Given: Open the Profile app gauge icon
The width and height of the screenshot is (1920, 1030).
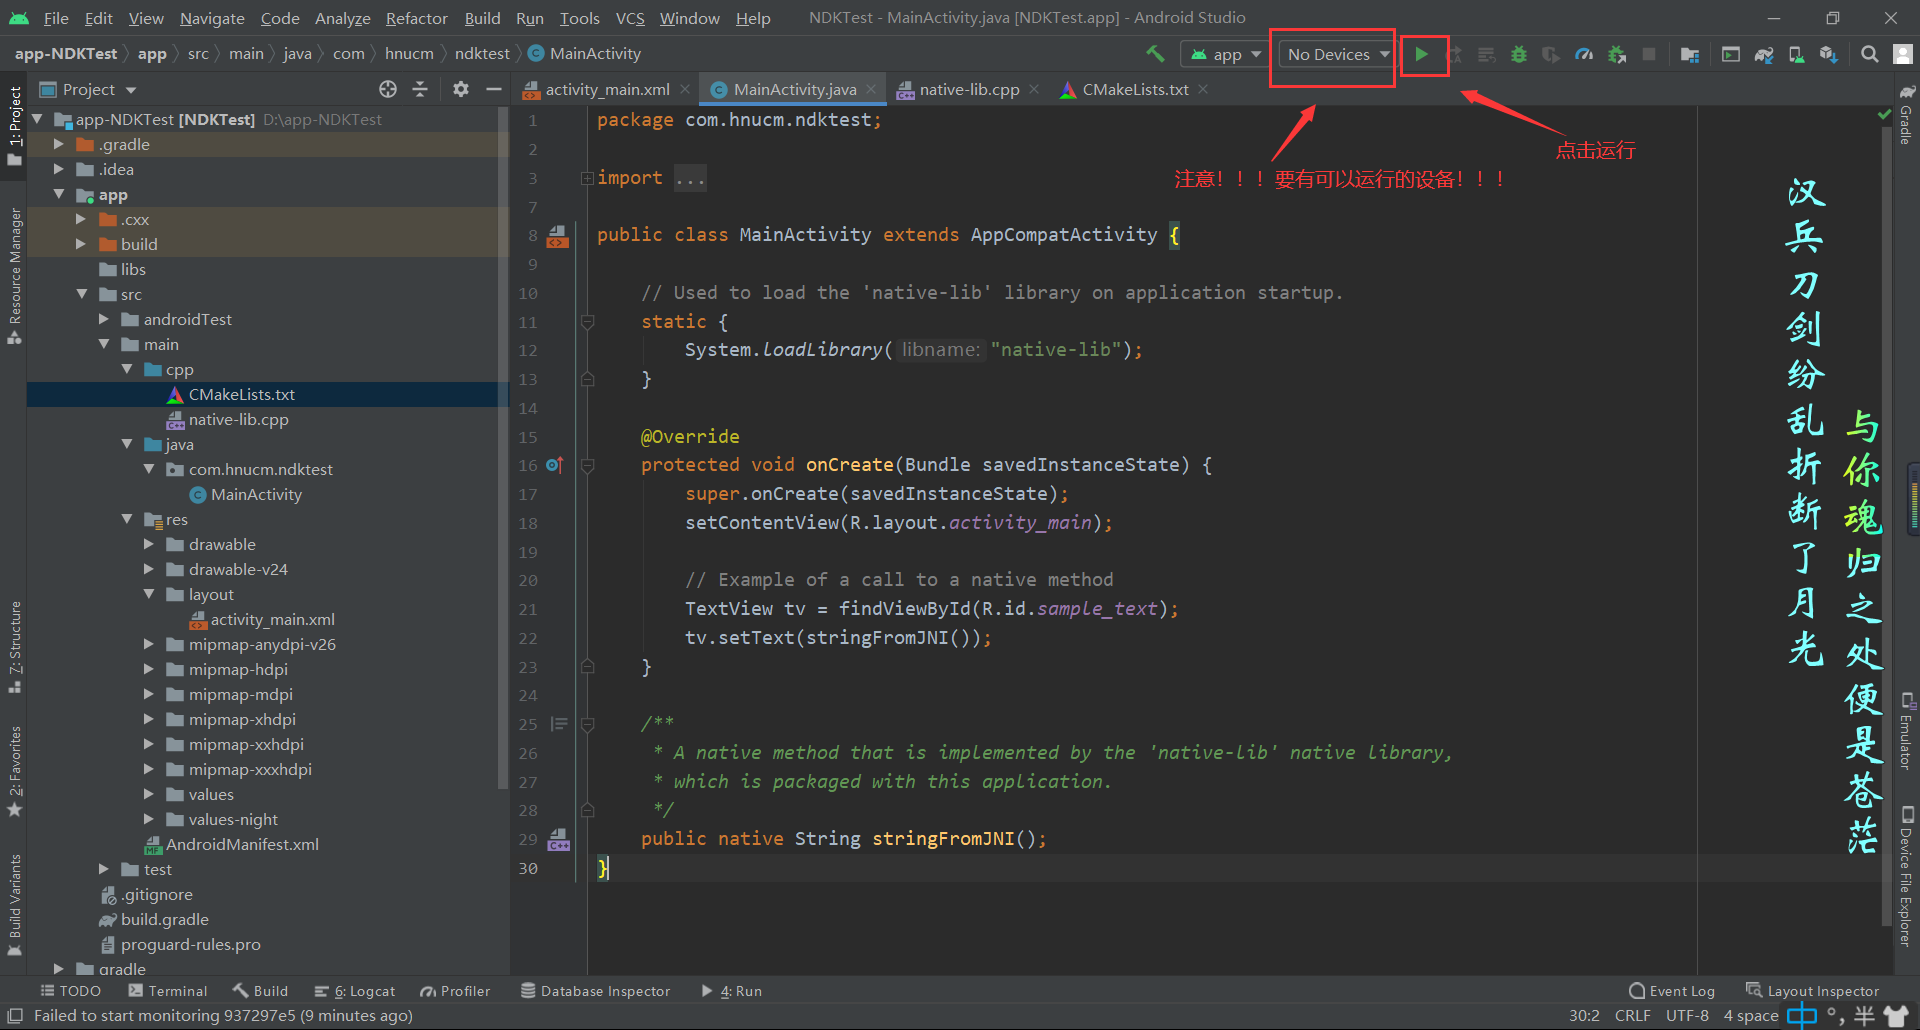Looking at the screenshot, I should (1584, 54).
